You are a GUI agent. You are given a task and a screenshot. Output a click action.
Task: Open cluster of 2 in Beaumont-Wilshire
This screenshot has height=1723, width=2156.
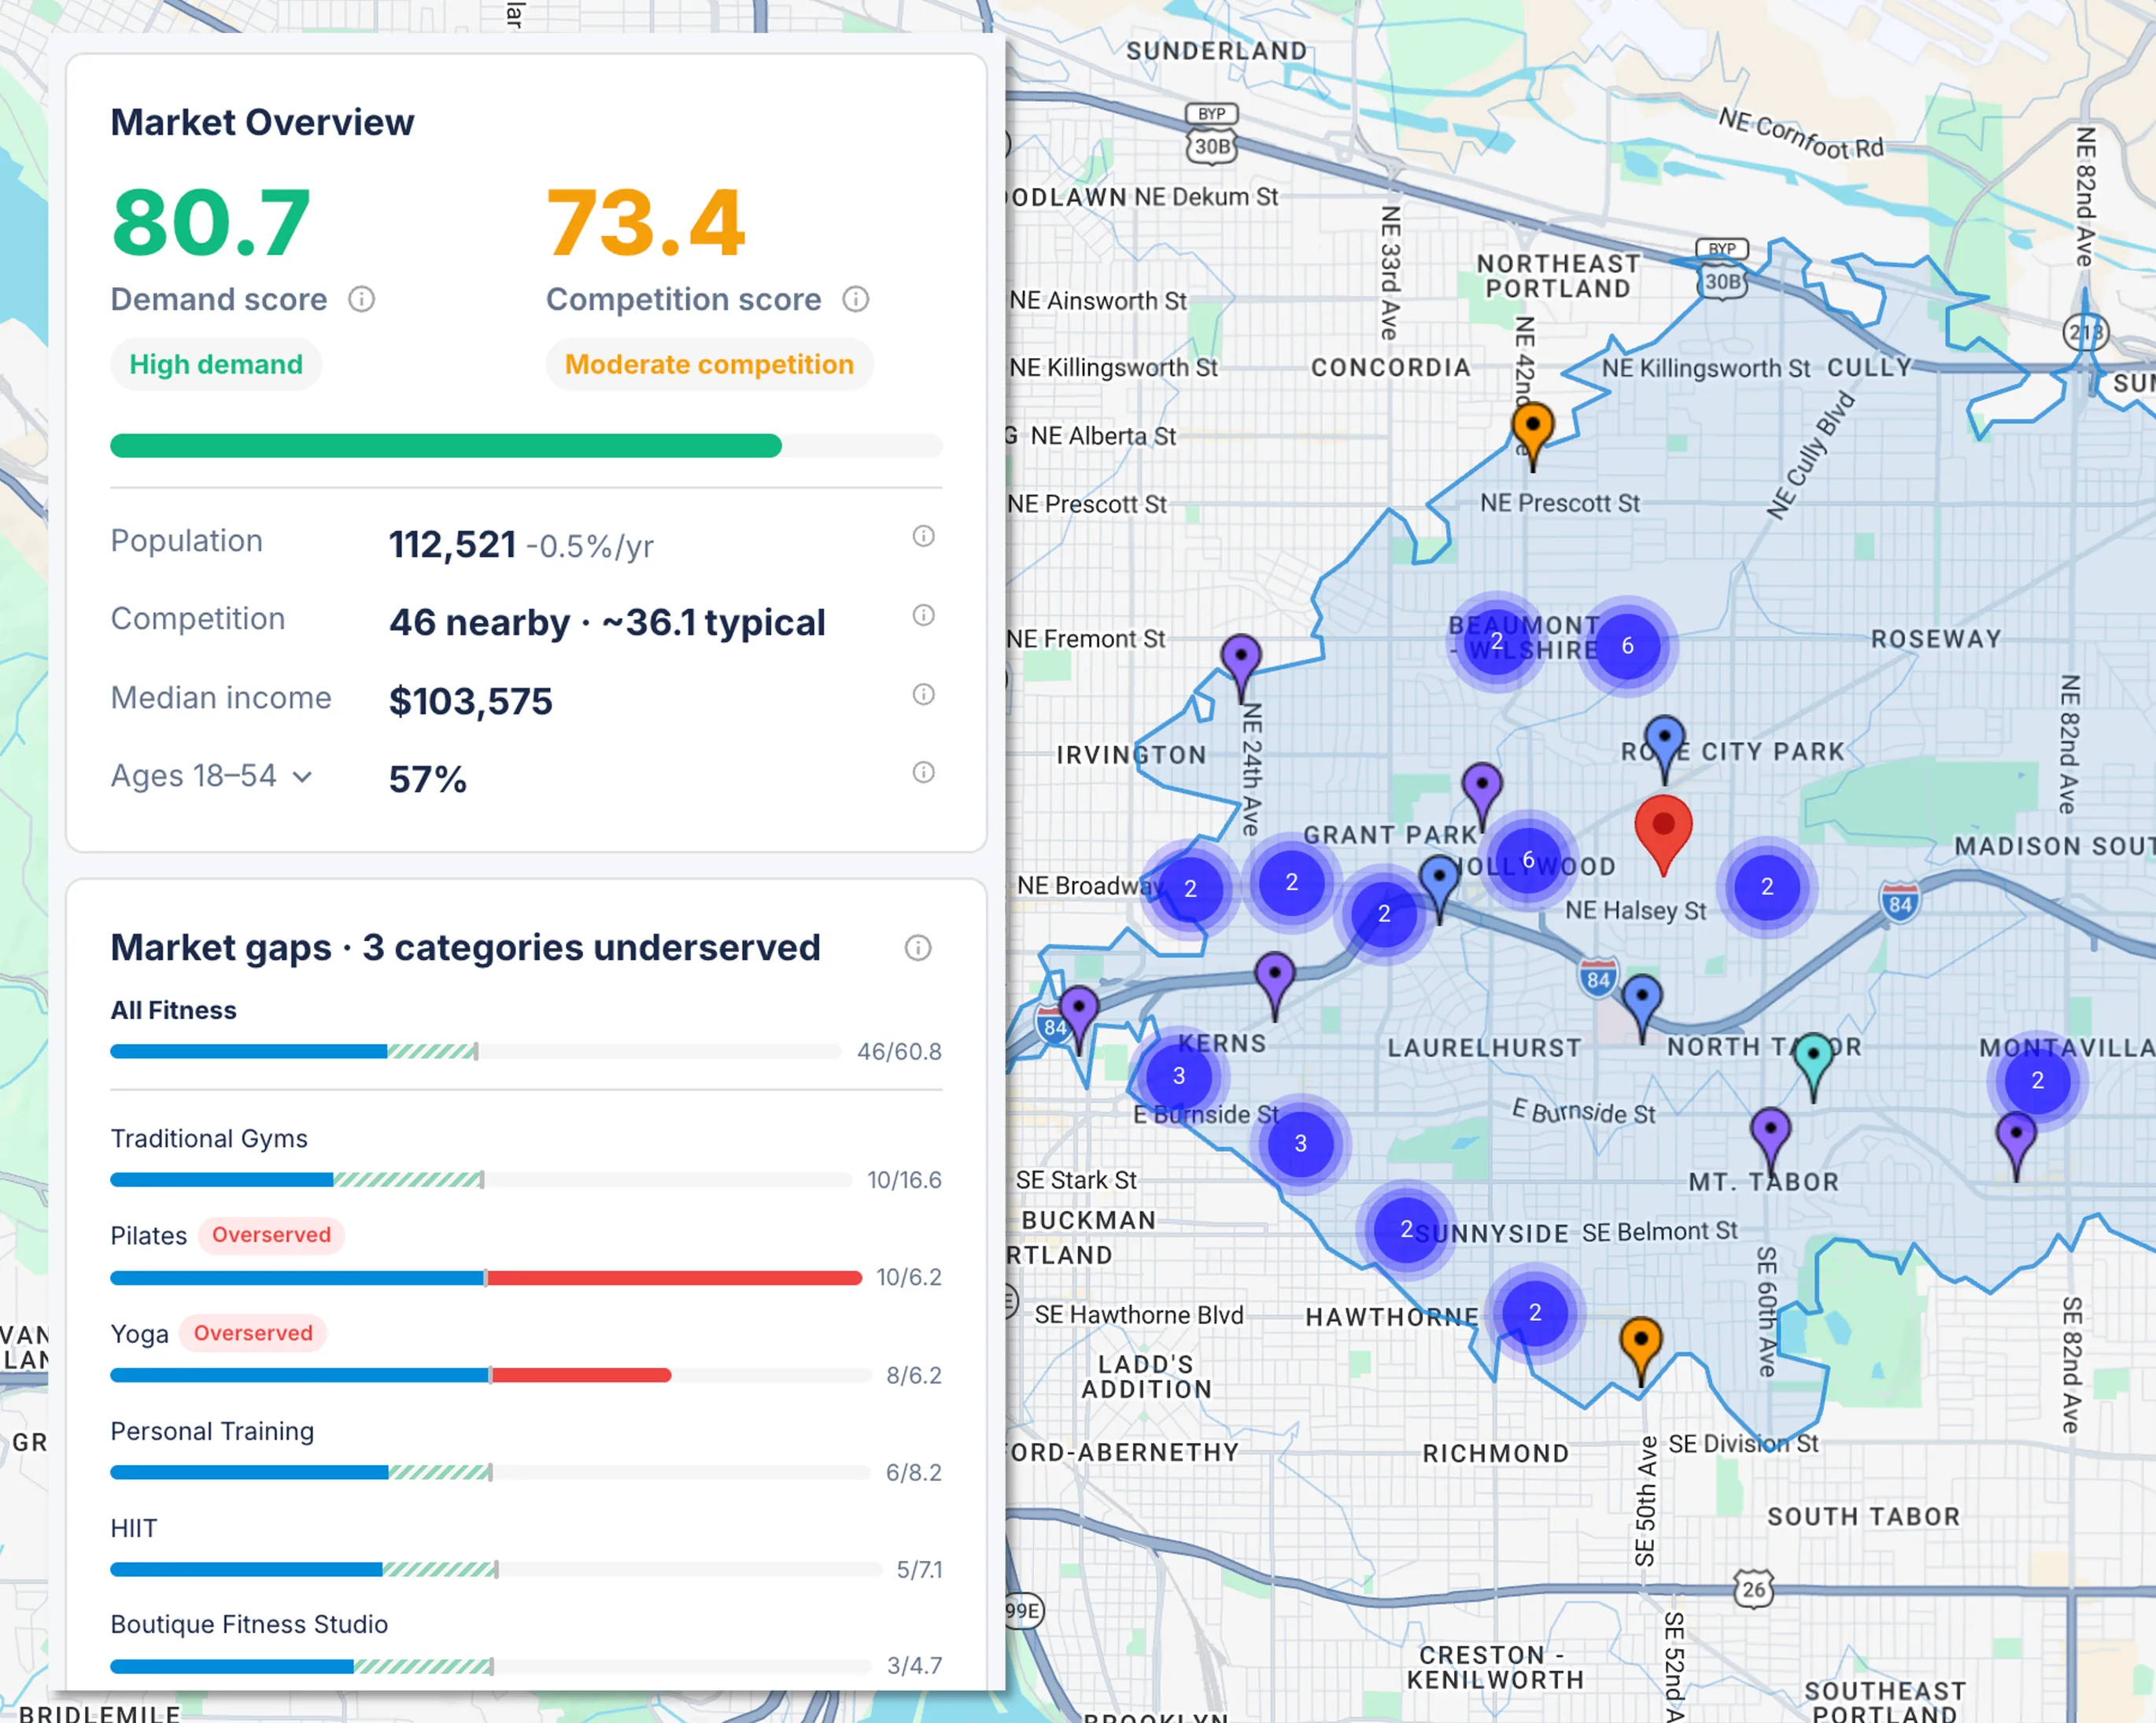pyautogui.click(x=1496, y=641)
